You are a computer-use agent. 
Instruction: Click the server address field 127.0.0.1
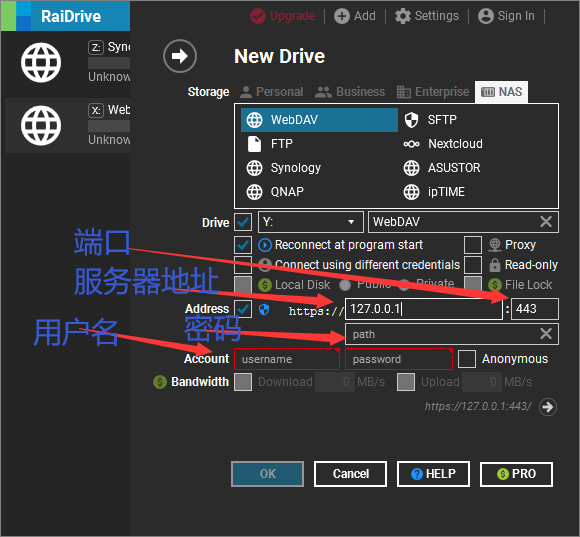pos(424,309)
